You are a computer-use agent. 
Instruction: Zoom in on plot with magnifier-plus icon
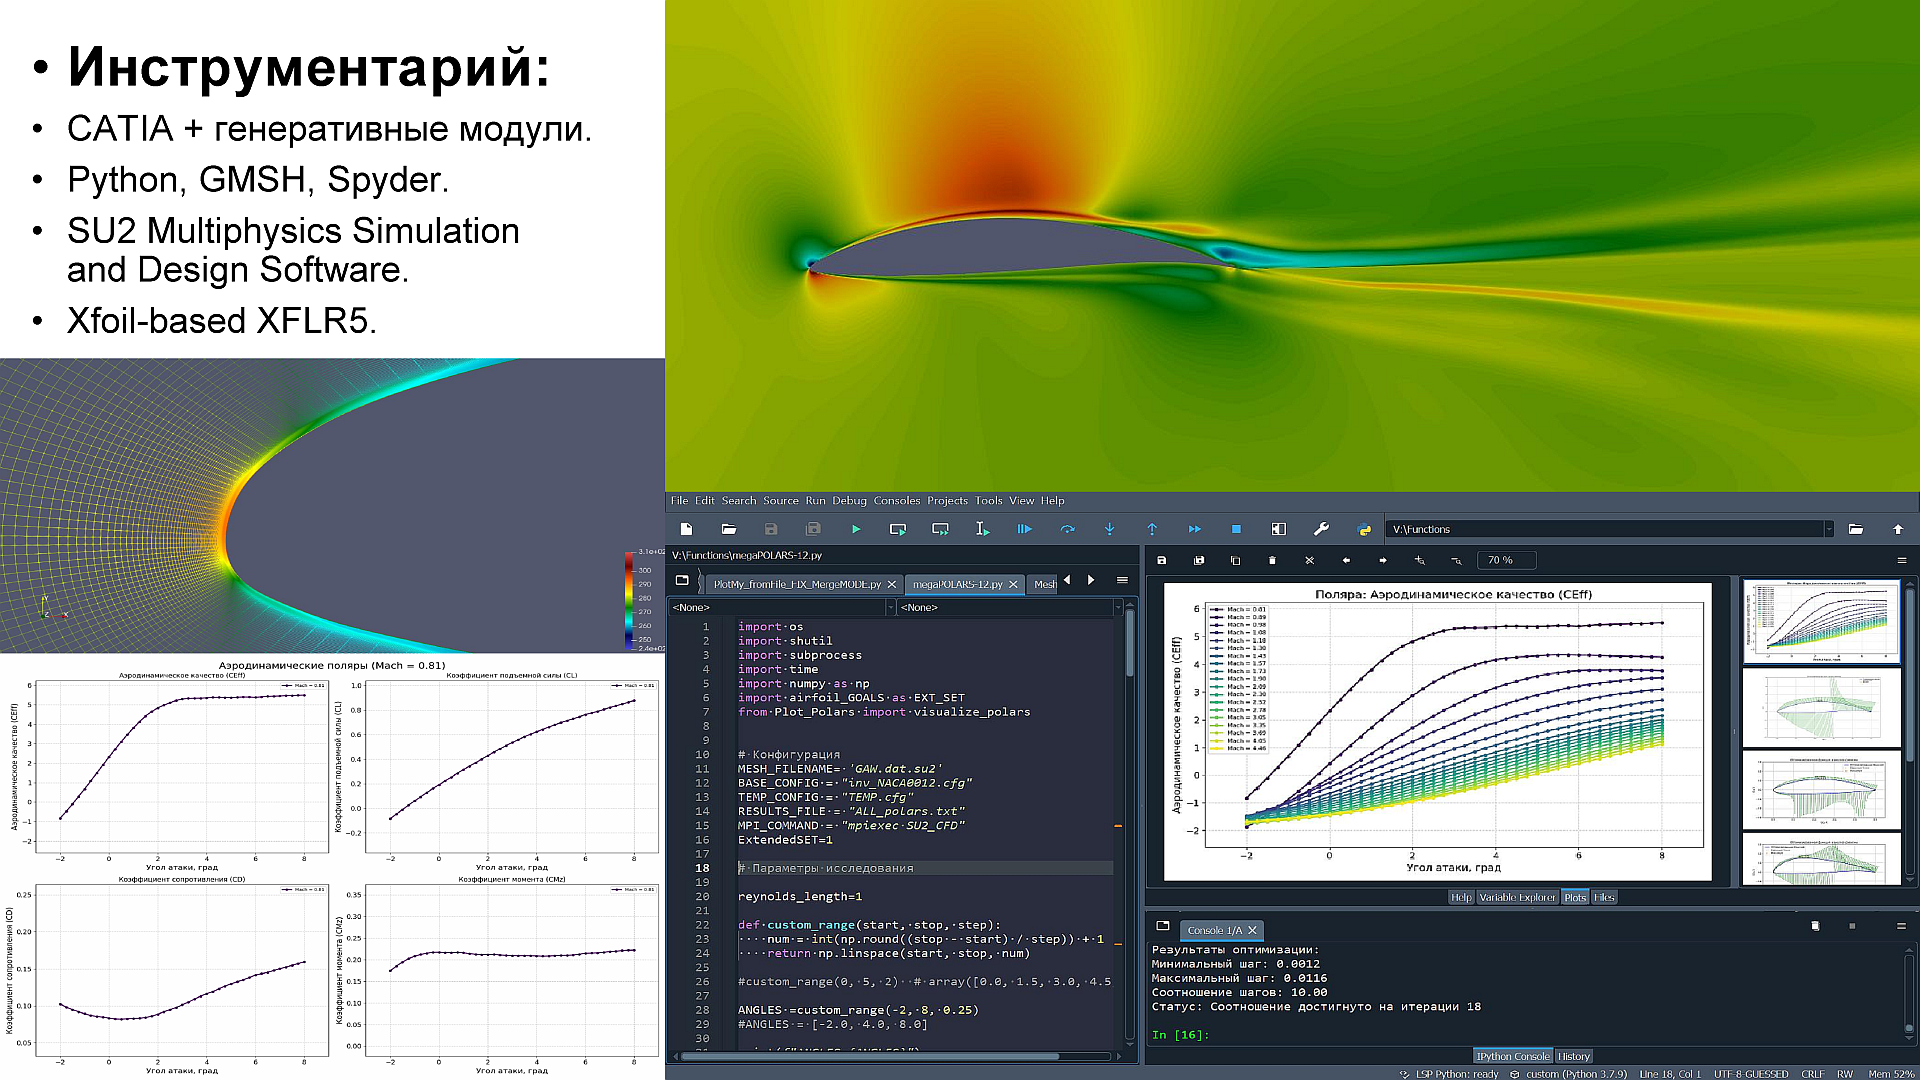click(1419, 560)
